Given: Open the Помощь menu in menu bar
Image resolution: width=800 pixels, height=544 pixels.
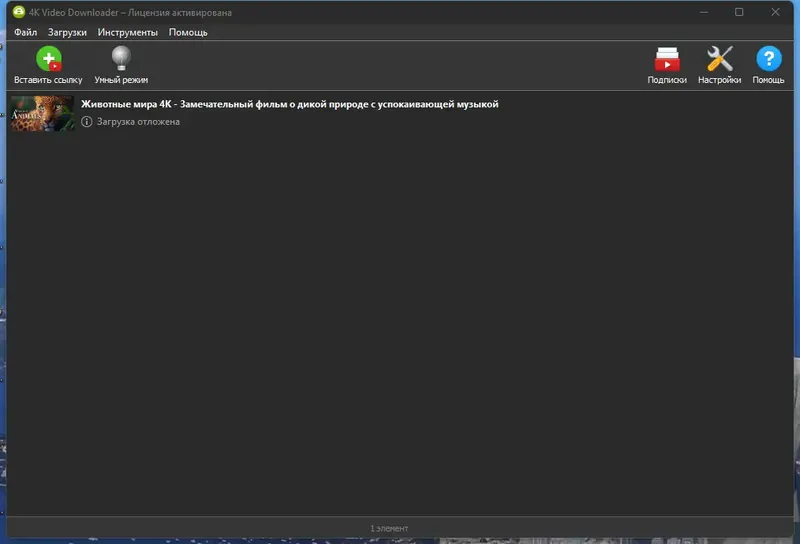Looking at the screenshot, I should pos(188,32).
